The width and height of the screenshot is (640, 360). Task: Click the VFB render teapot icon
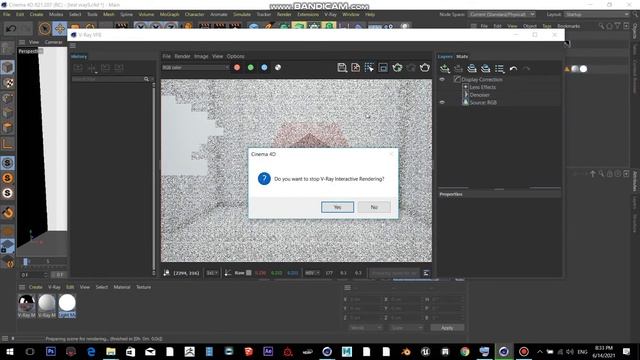point(424,68)
